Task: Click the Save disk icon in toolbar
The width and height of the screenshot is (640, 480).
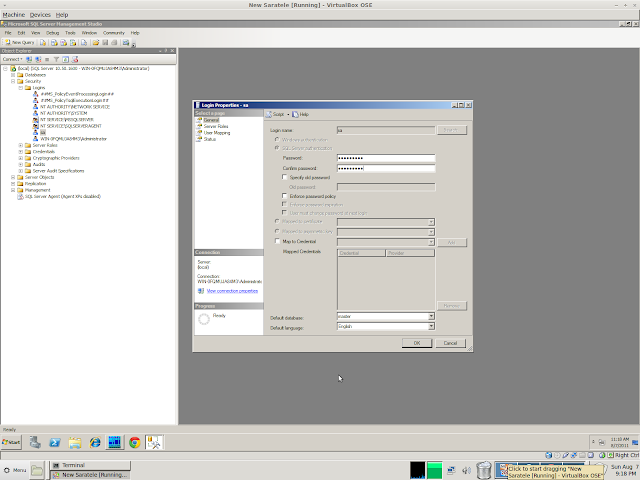Action: 105,42
